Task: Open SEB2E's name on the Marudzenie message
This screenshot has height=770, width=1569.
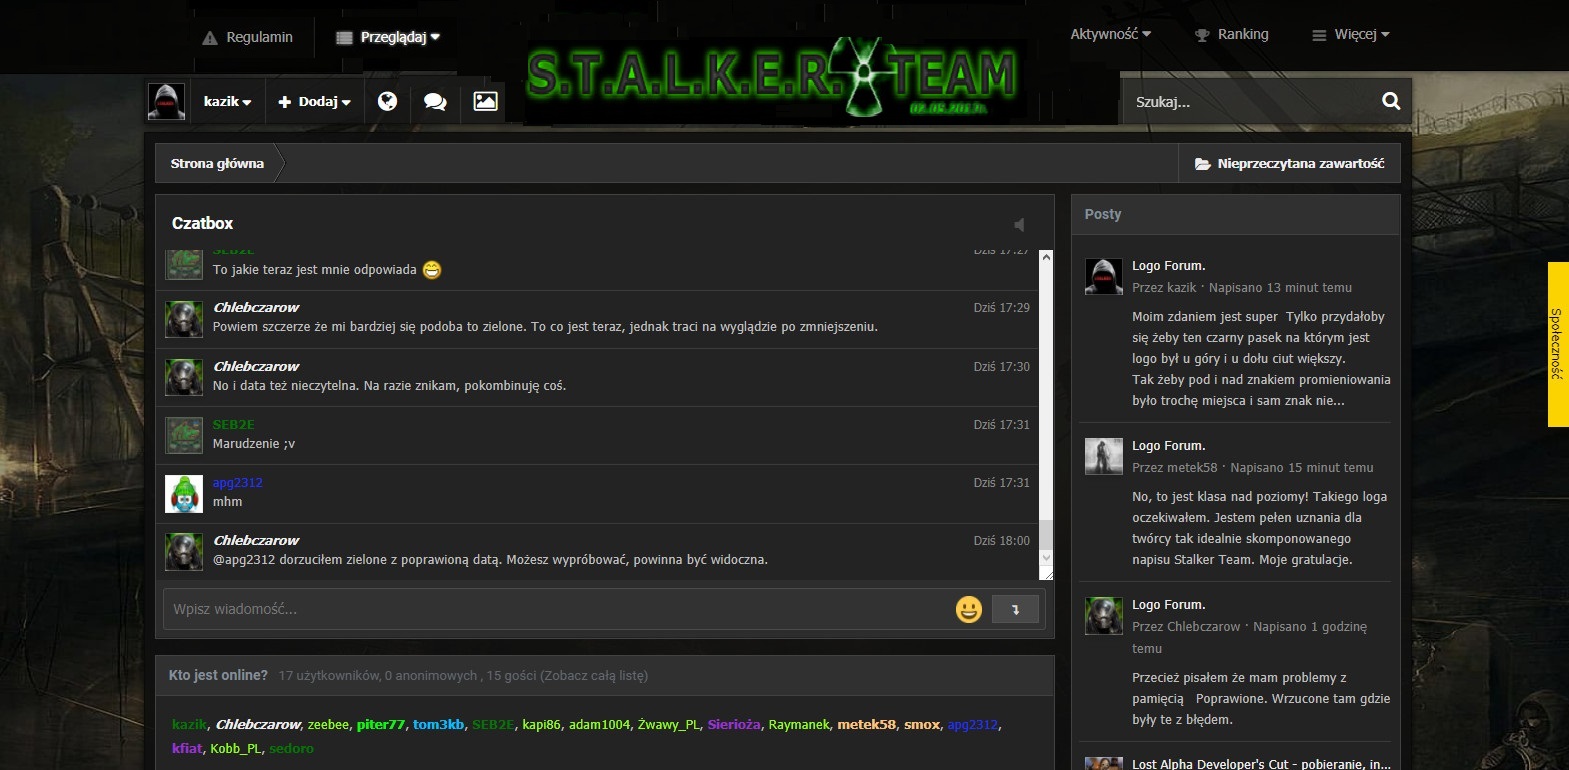Action: [233, 424]
